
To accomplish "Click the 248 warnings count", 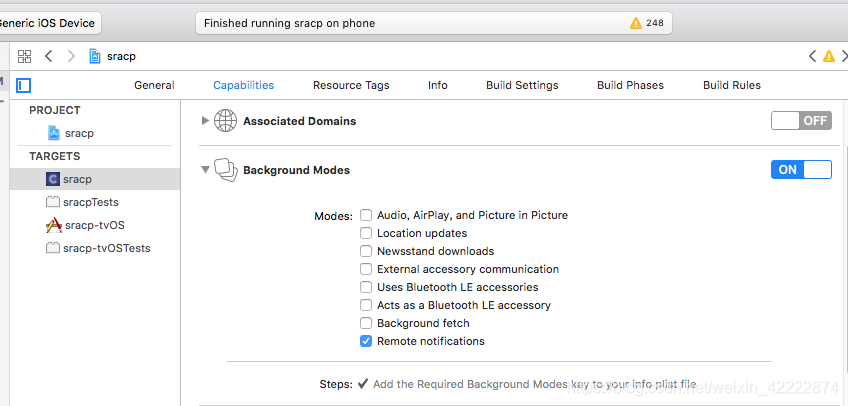I will pyautogui.click(x=654, y=23).
